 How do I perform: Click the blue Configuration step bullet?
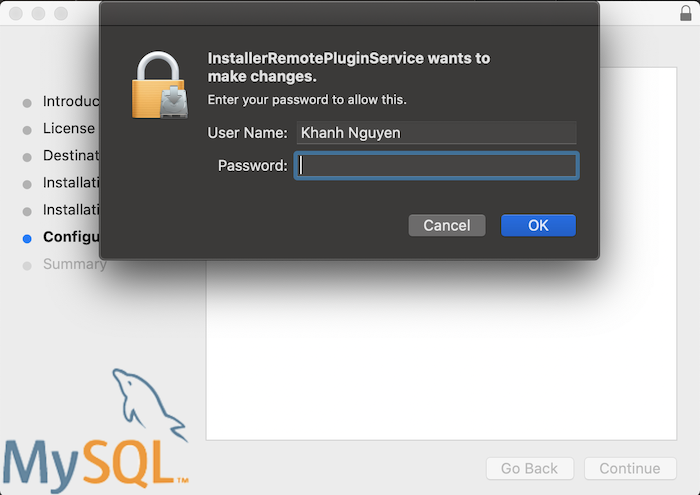pos(27,239)
